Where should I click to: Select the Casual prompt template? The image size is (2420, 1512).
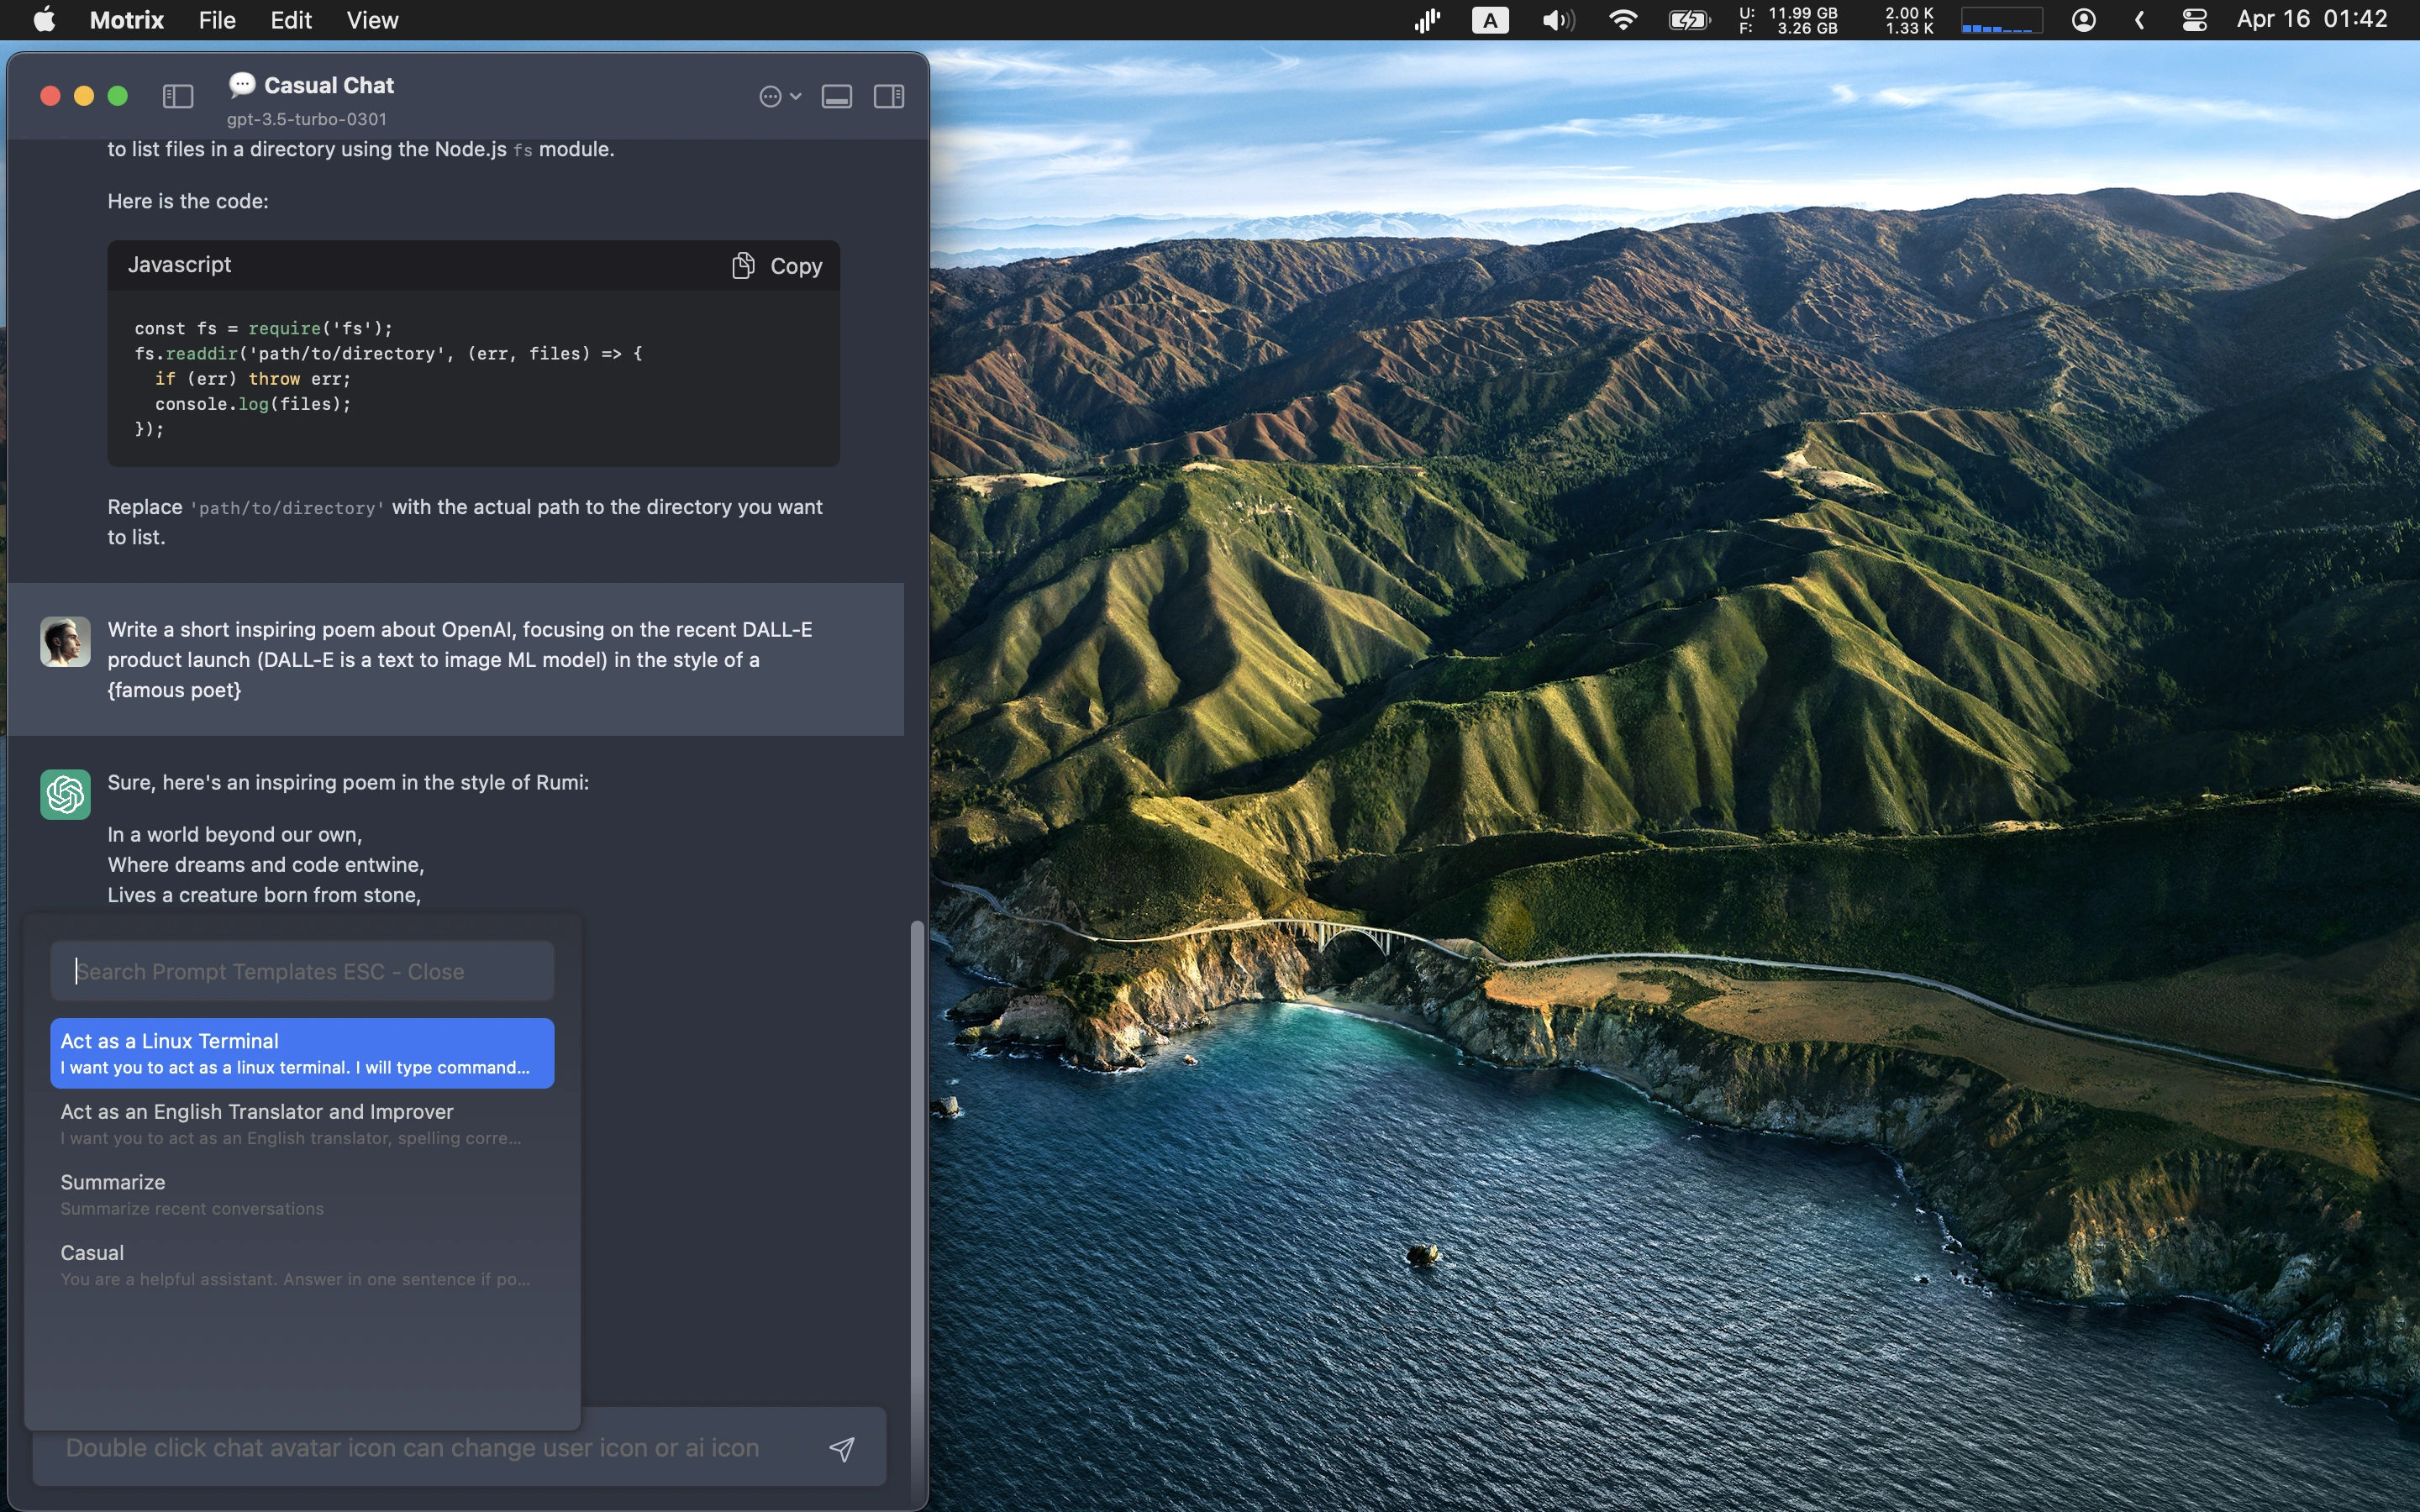[301, 1264]
